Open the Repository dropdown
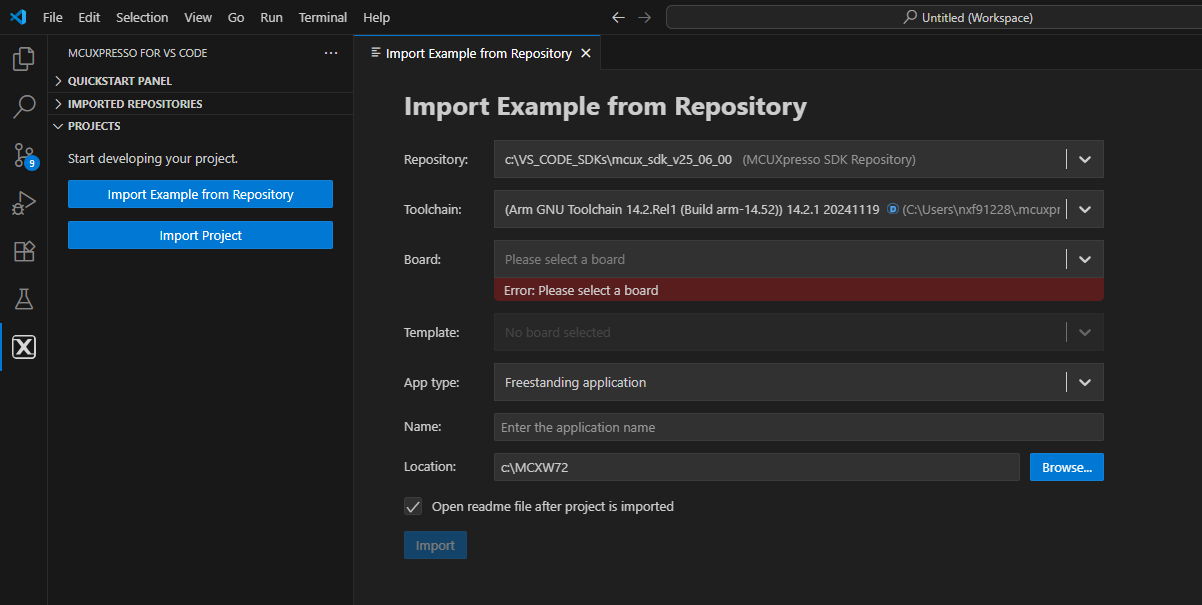Screen dimensions: 1202x605 (x=1084, y=158)
